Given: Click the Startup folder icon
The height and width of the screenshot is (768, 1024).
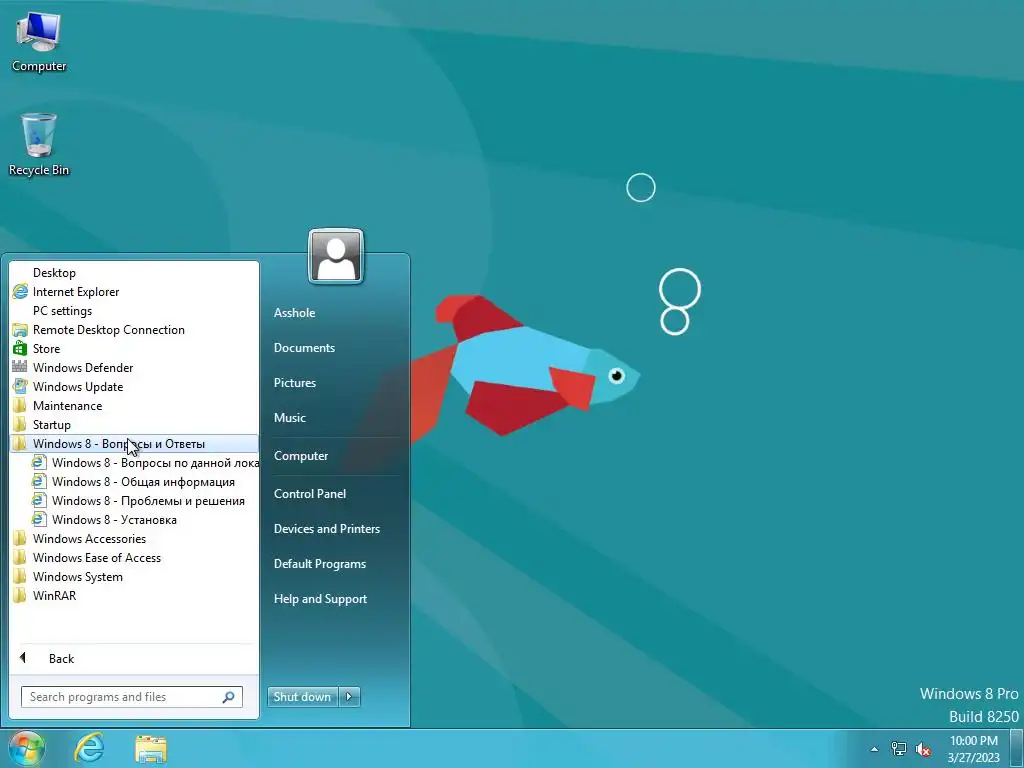Looking at the screenshot, I should (20, 424).
